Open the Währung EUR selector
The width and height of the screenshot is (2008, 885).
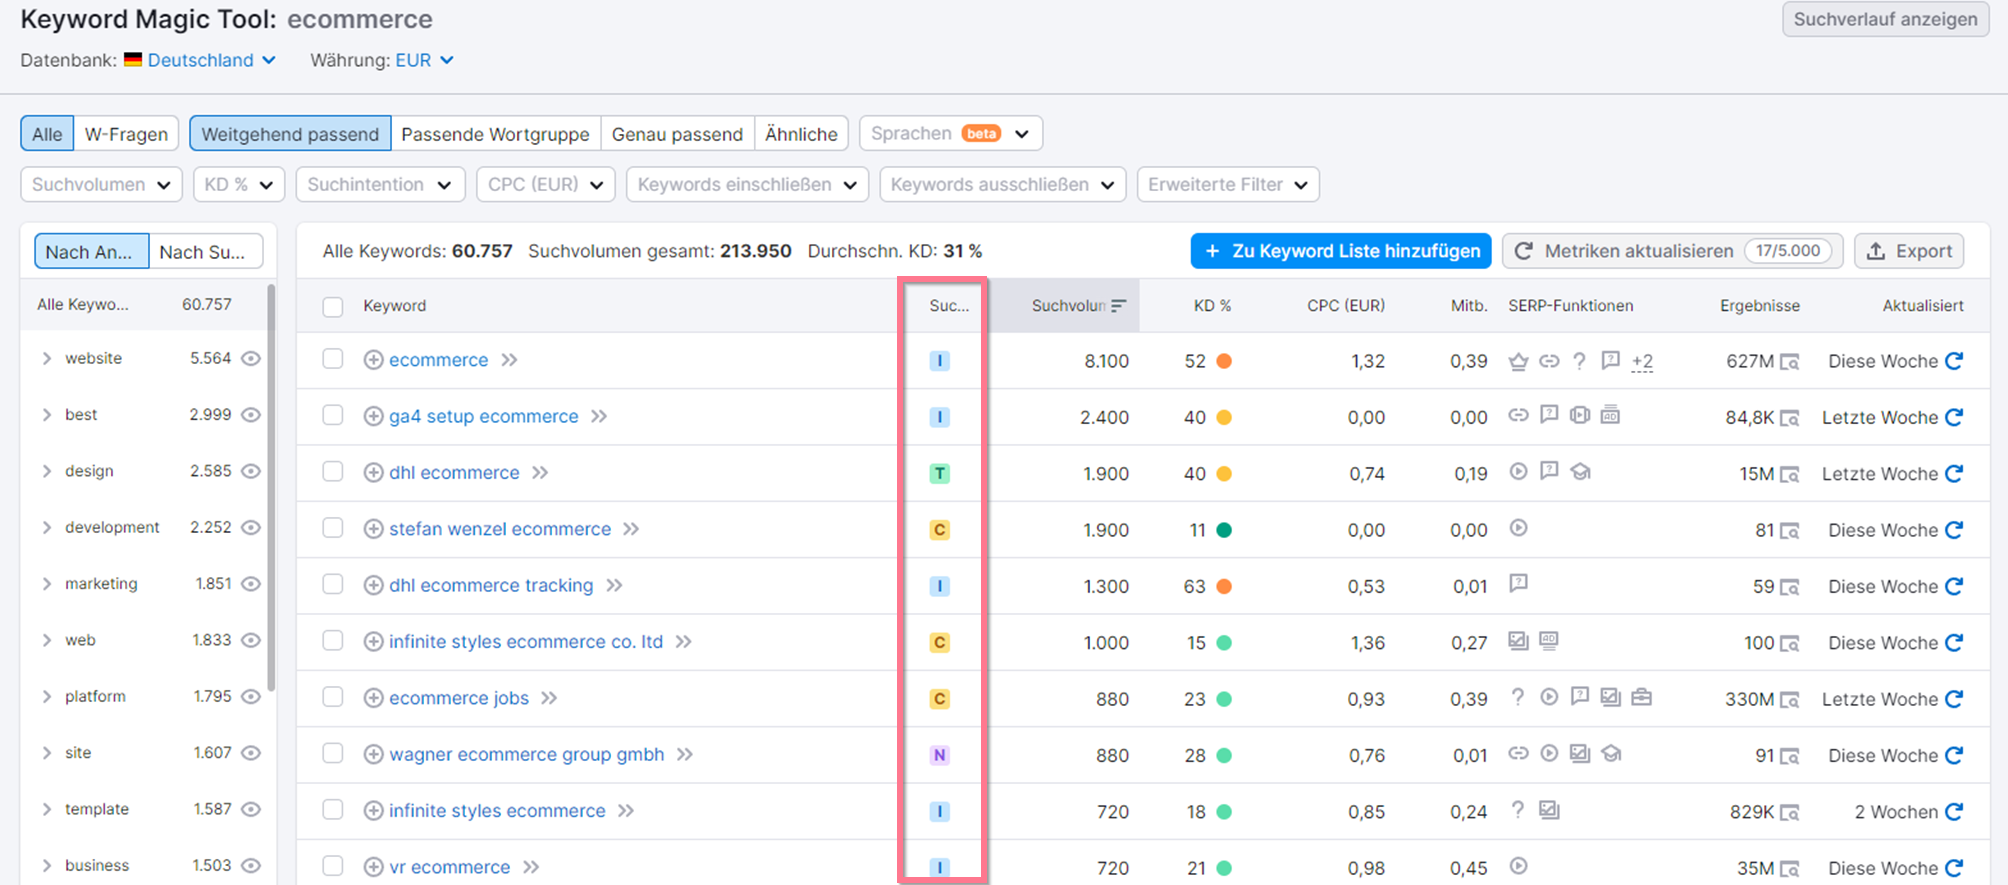pos(424,60)
